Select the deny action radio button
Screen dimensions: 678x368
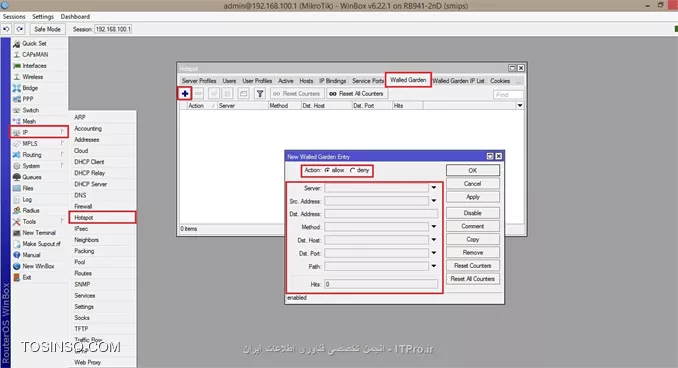click(x=353, y=170)
